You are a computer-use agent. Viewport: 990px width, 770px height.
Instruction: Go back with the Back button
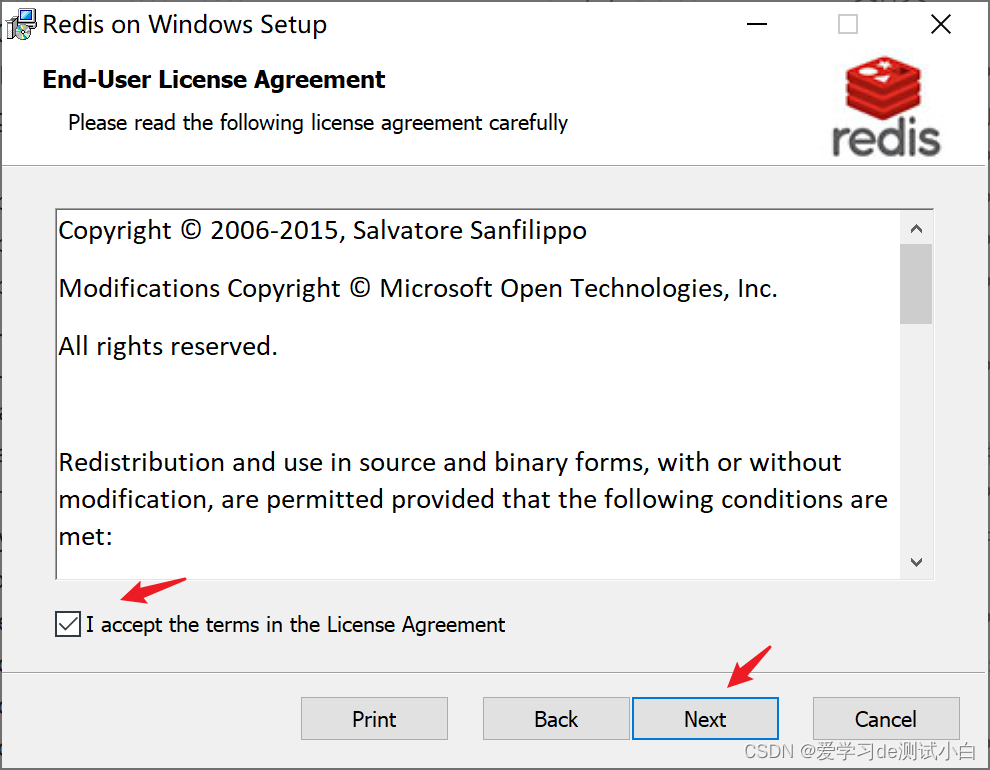click(x=556, y=719)
